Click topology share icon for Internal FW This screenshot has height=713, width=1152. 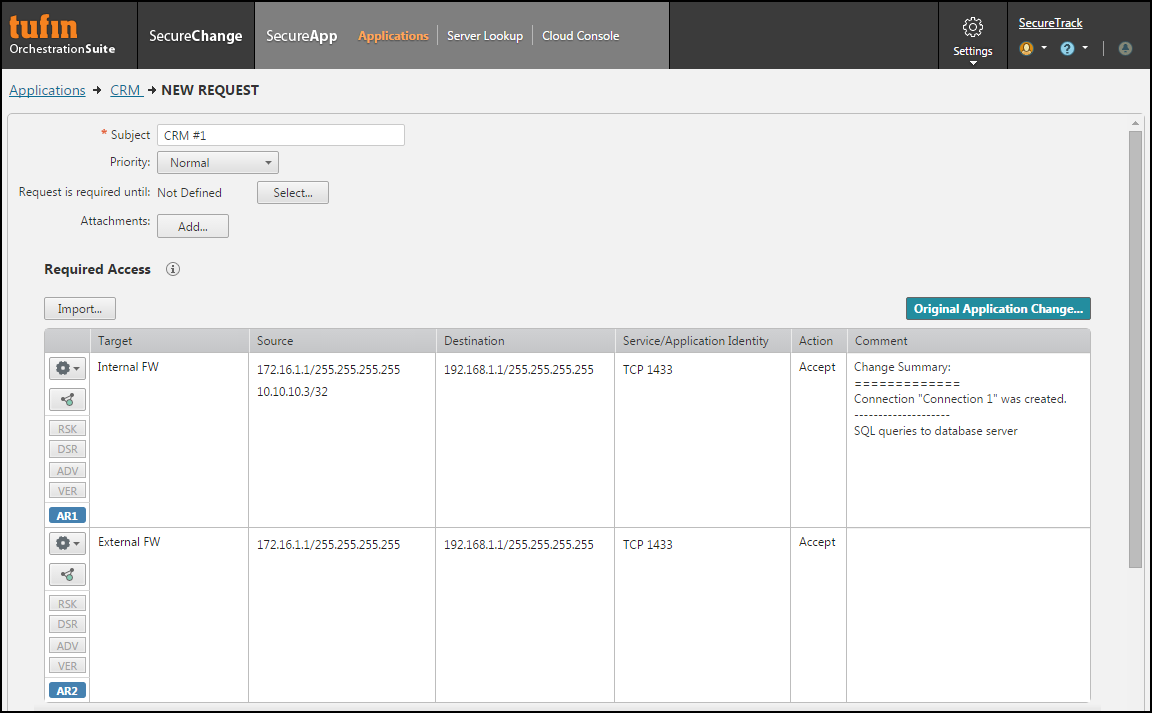coord(67,400)
